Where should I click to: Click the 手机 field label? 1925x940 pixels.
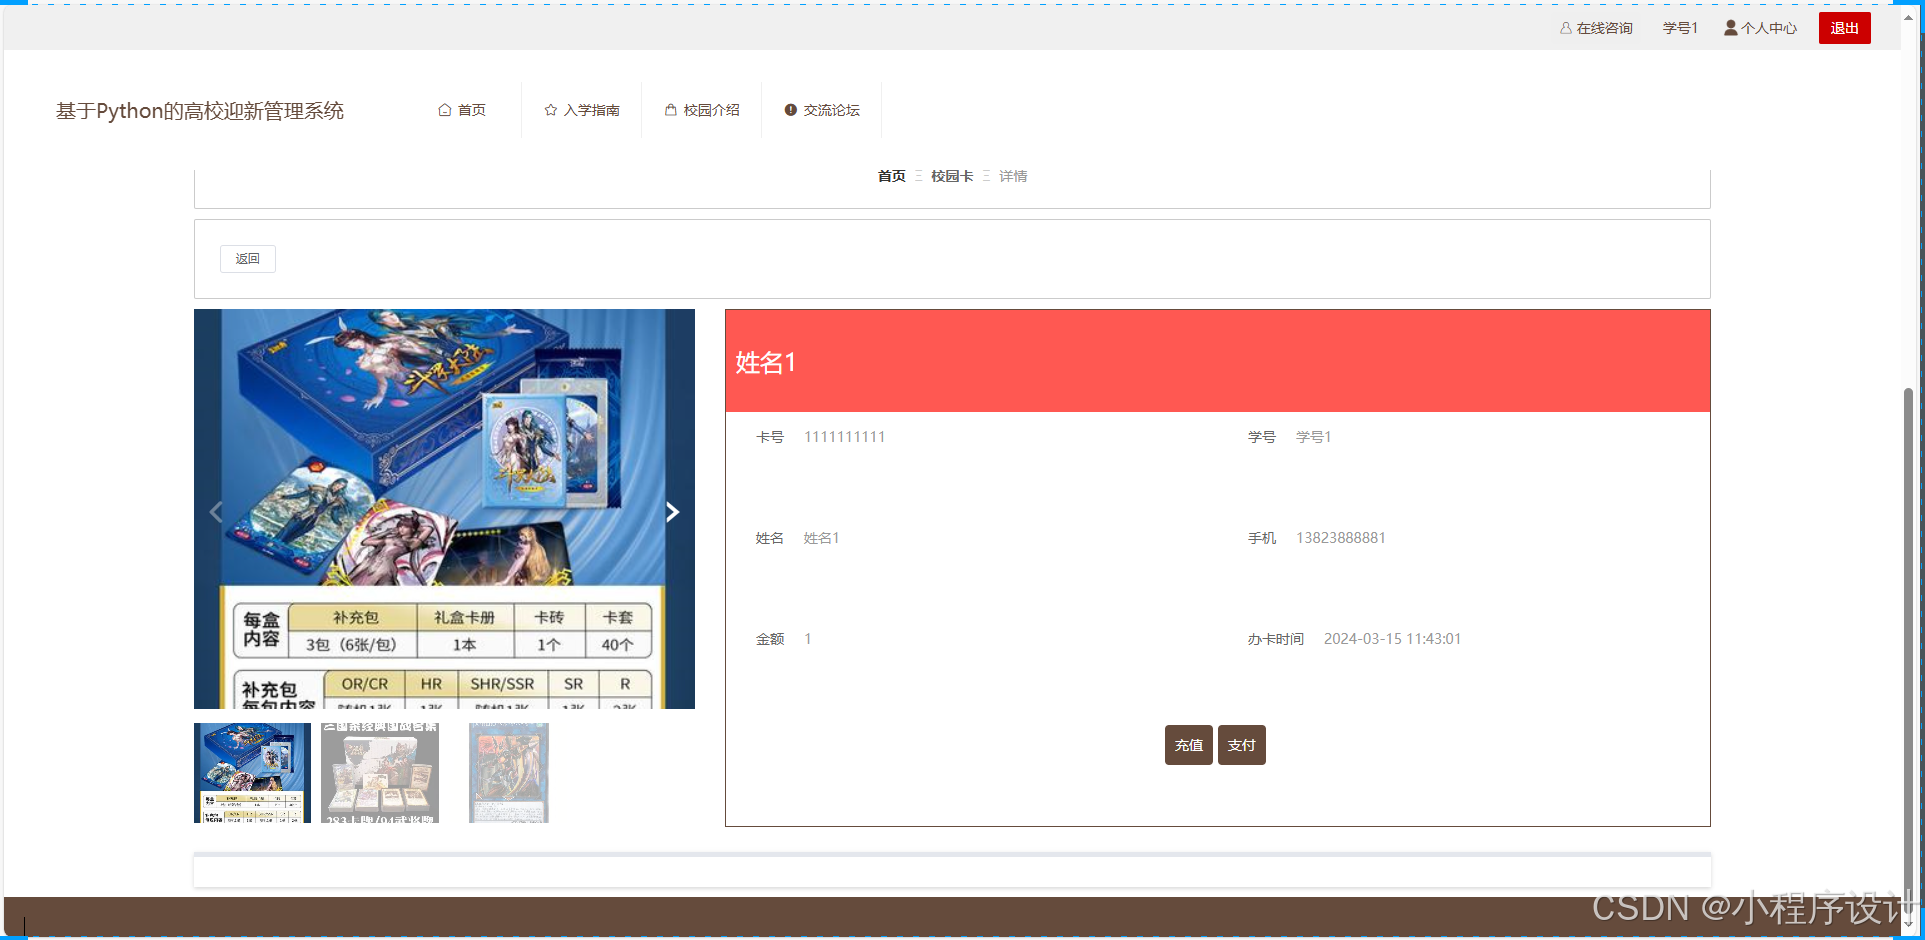(1262, 538)
